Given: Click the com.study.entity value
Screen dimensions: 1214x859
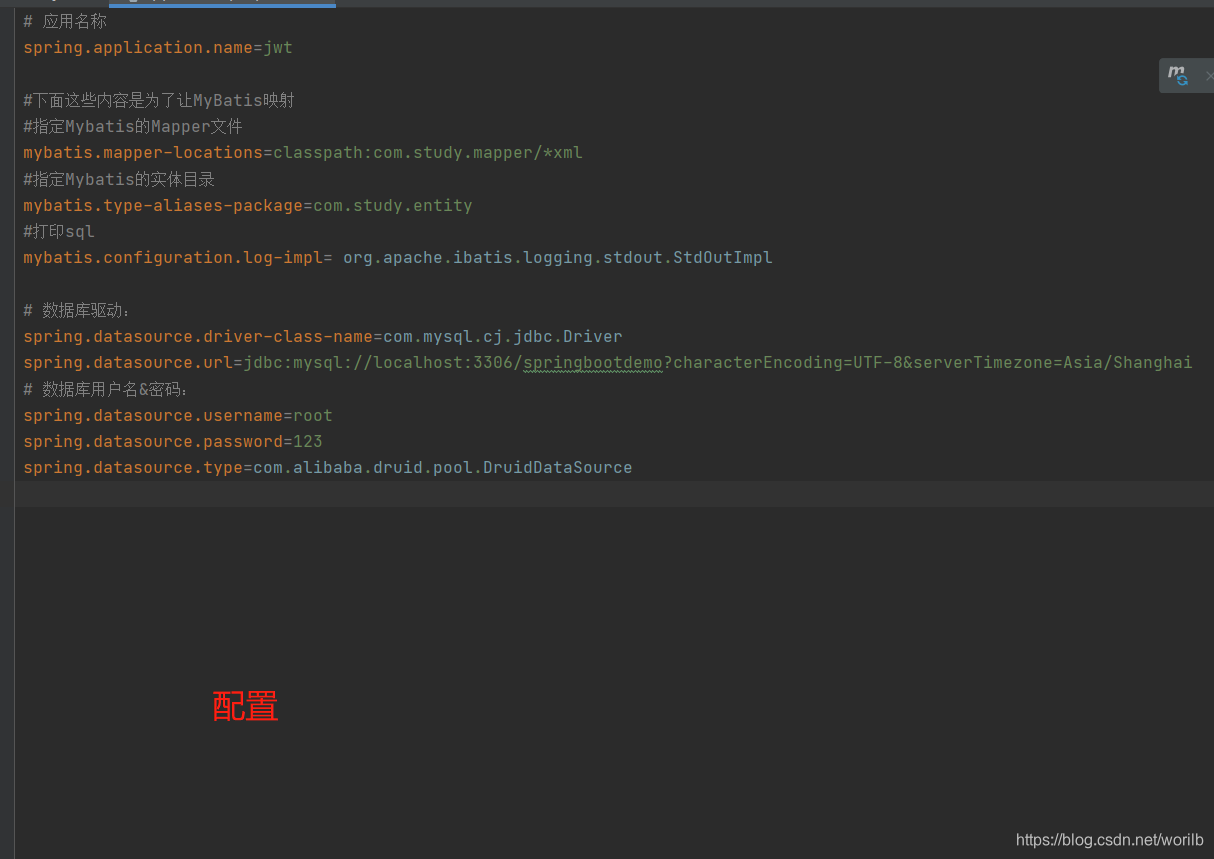Looking at the screenshot, I should [393, 205].
